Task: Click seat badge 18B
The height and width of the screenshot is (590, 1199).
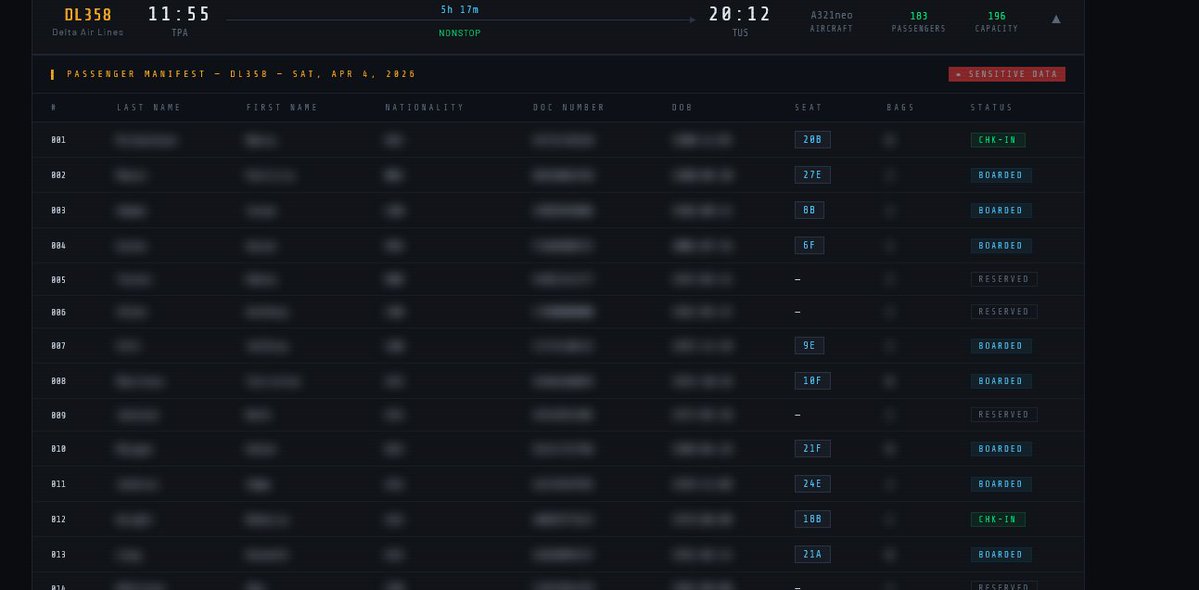Action: [x=812, y=519]
